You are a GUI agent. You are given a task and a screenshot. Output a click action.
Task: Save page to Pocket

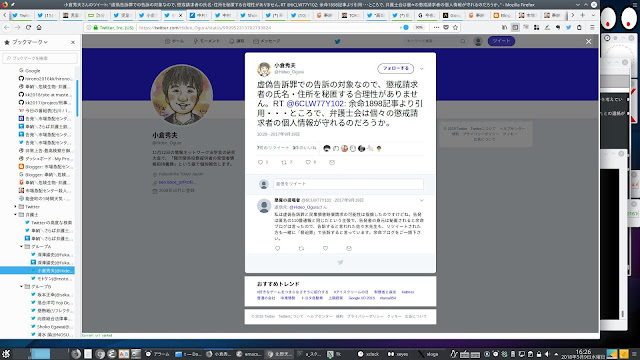pos(446,27)
